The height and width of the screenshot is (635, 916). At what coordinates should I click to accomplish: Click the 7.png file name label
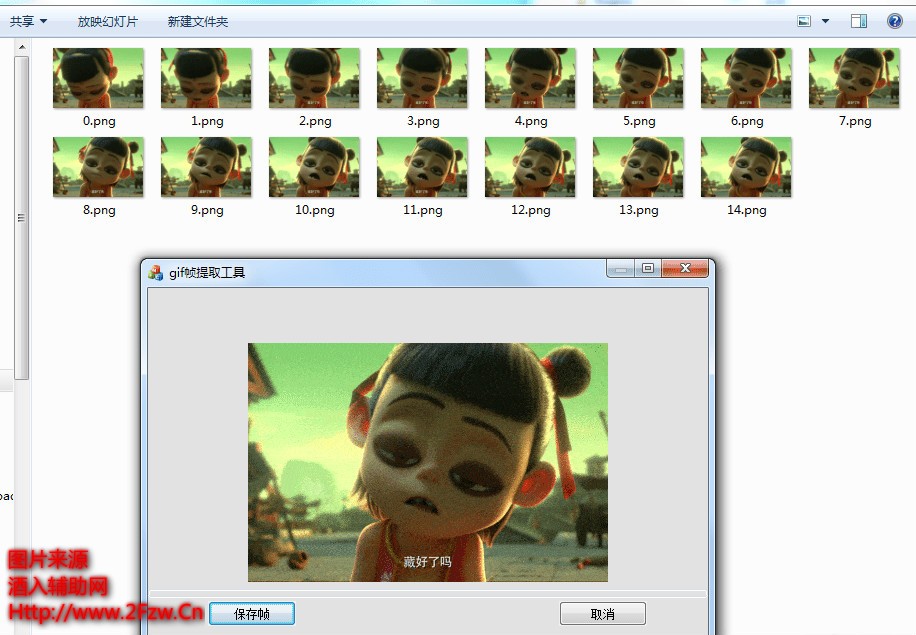pos(855,121)
